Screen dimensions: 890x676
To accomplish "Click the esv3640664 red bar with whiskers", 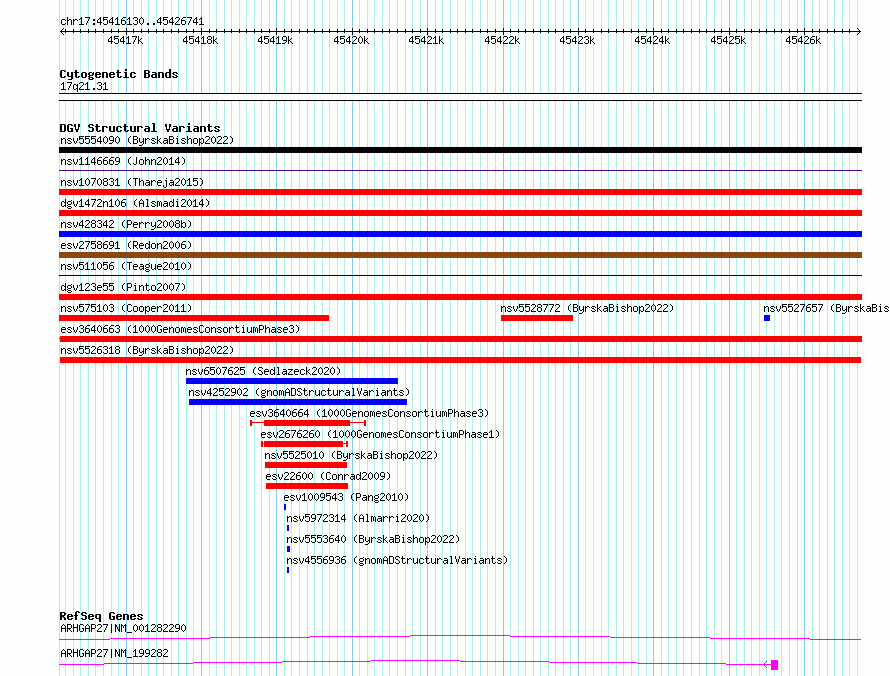I will (308, 423).
